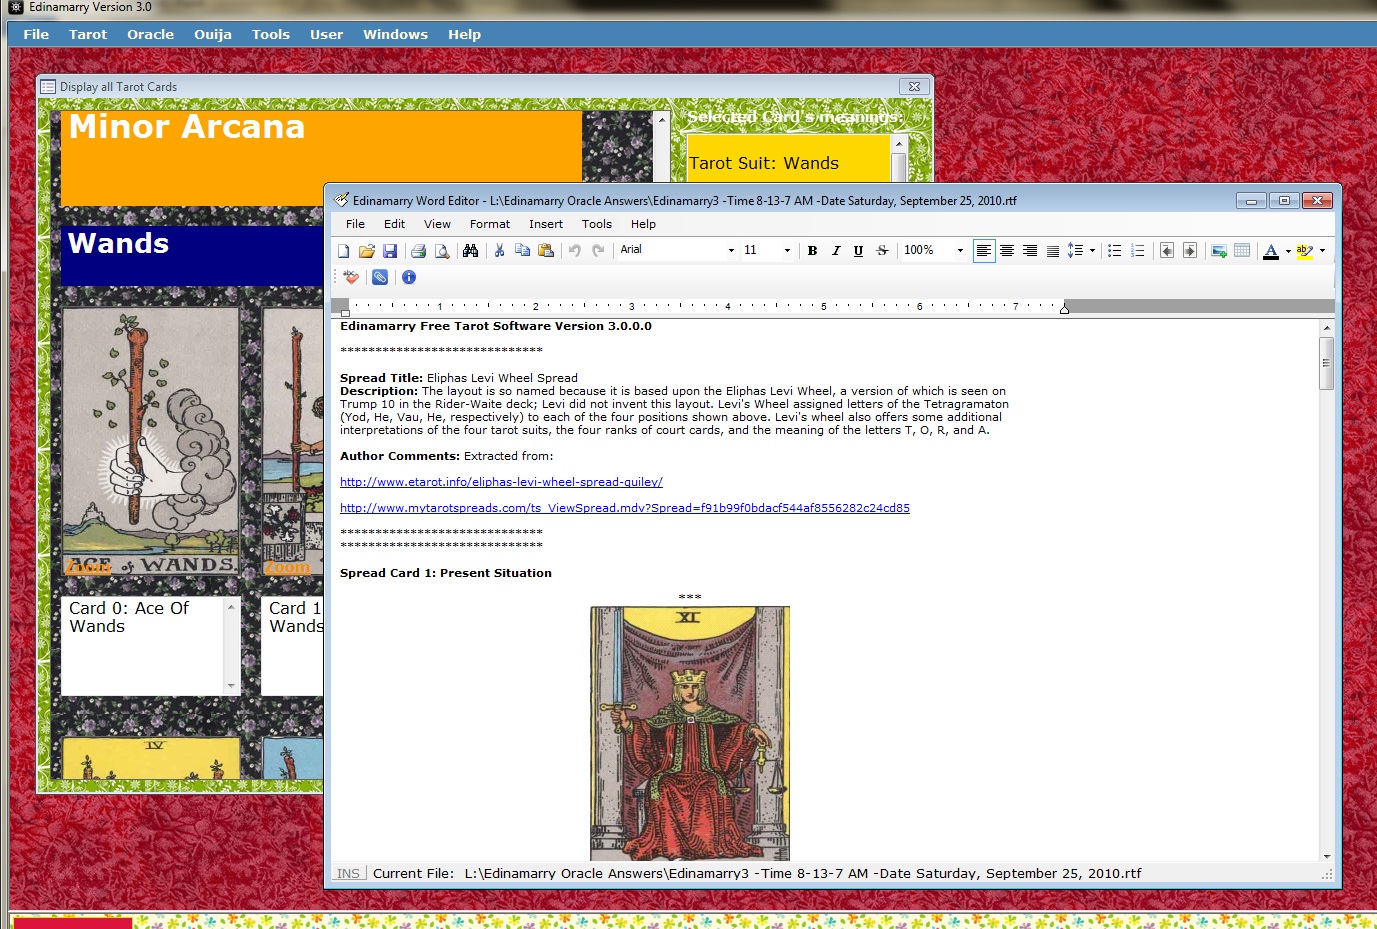Toggle bold formatting
The height and width of the screenshot is (929, 1377).
click(812, 251)
